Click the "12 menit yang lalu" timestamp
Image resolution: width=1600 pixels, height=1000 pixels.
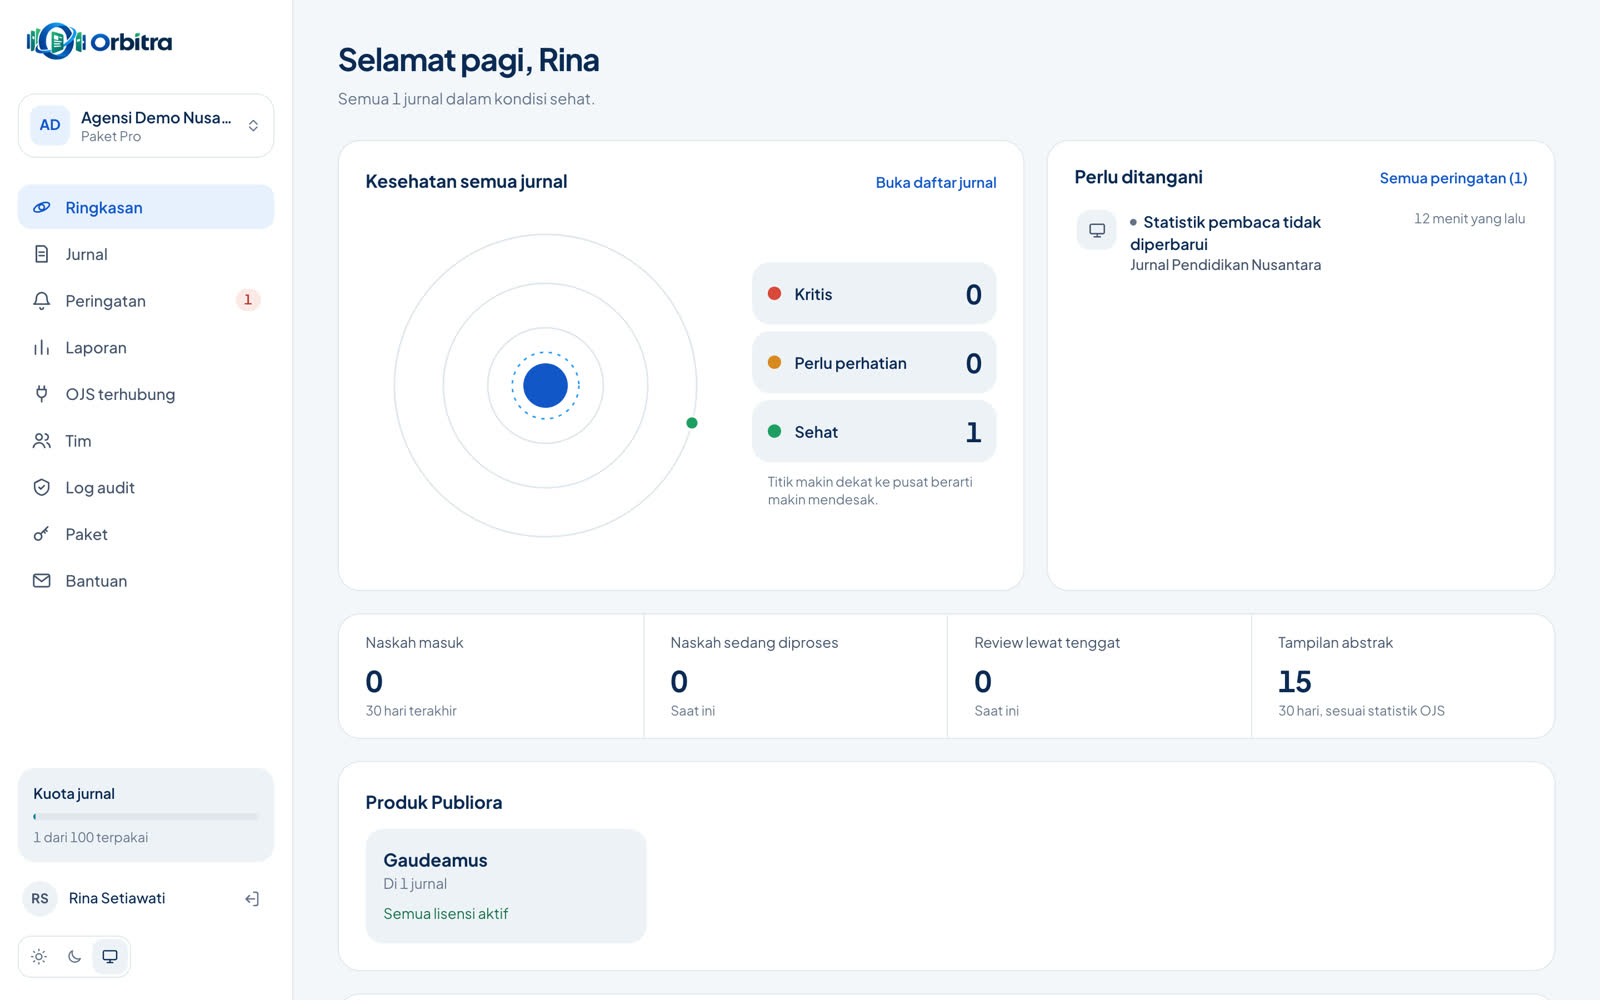click(x=1469, y=219)
